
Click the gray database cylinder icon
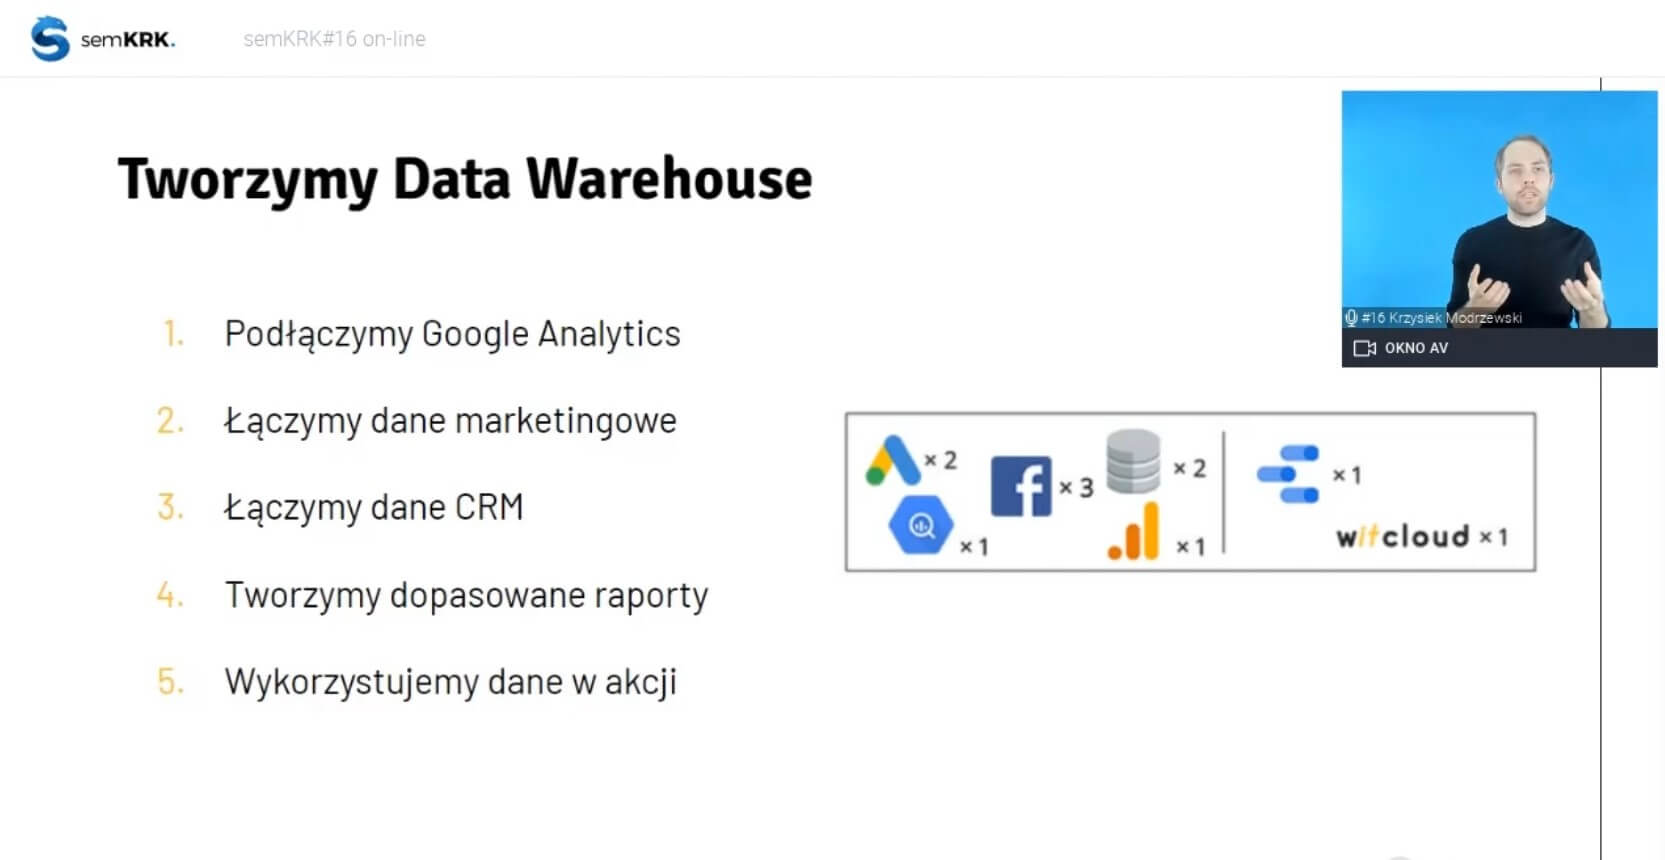pos(1133,462)
